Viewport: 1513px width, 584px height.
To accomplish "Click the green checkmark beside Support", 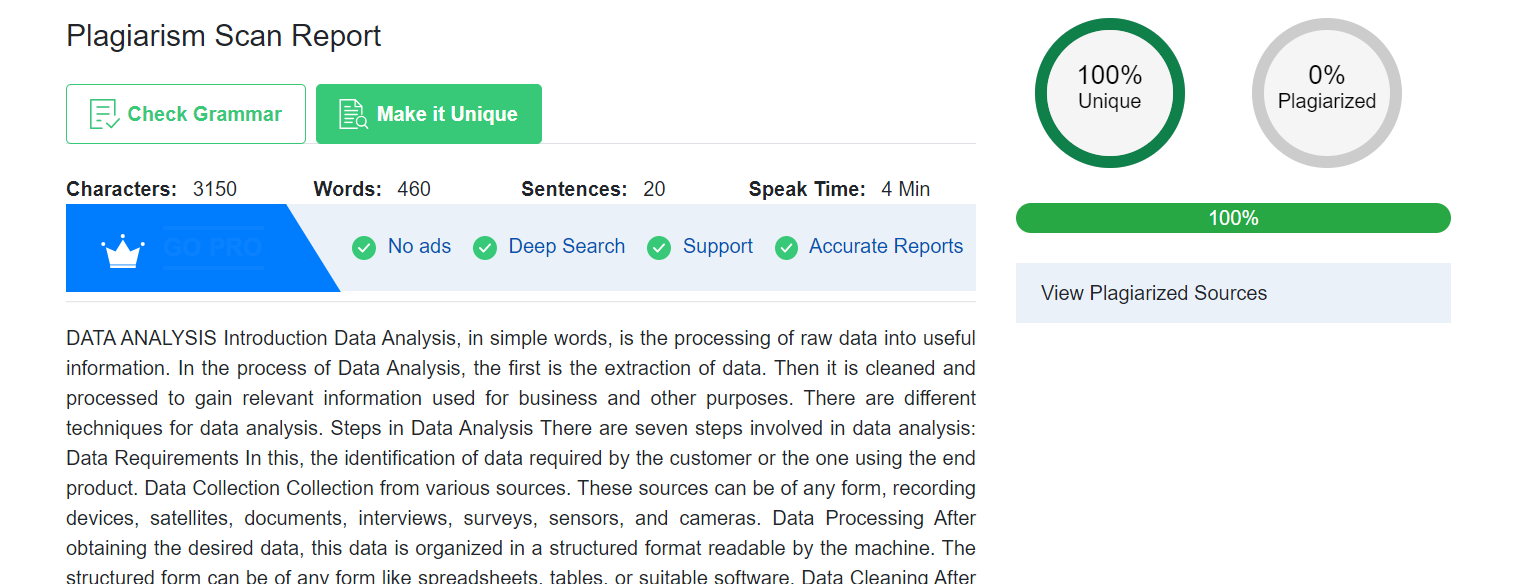I will click(x=659, y=248).
